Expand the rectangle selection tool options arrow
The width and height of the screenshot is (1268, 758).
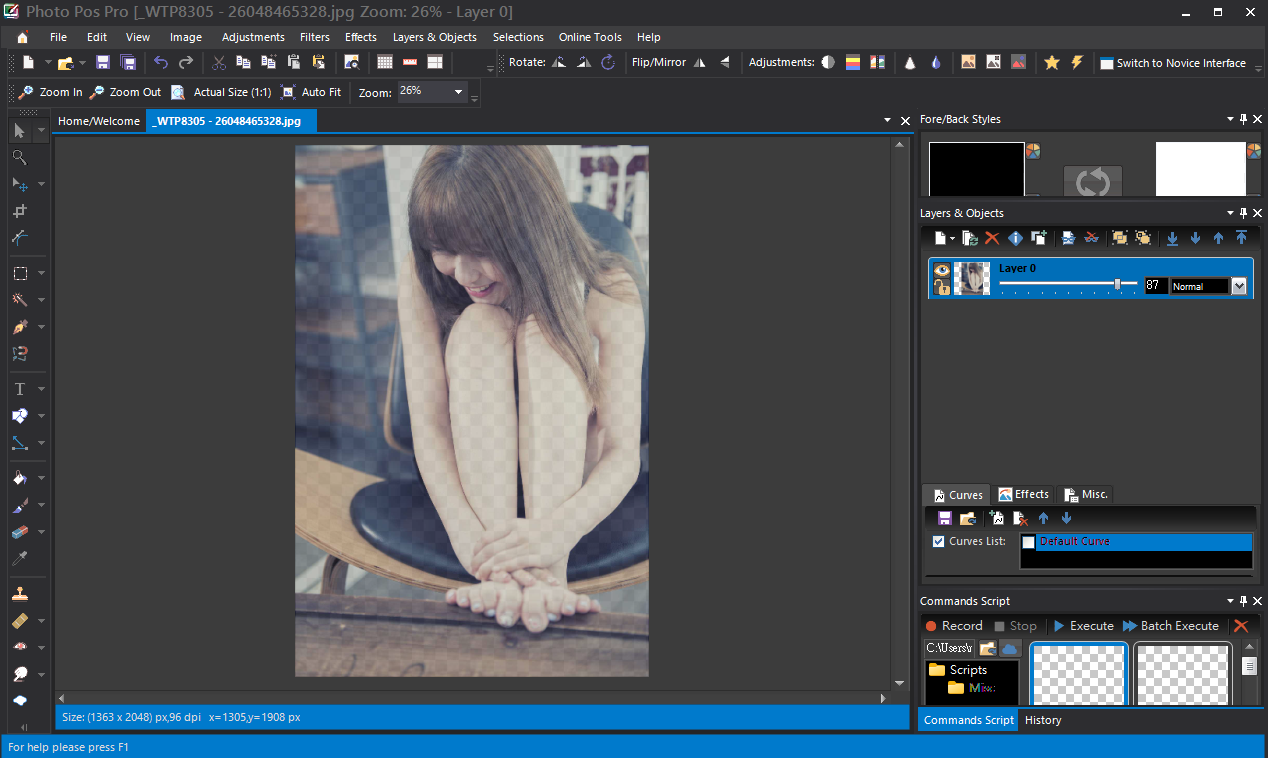[41, 273]
